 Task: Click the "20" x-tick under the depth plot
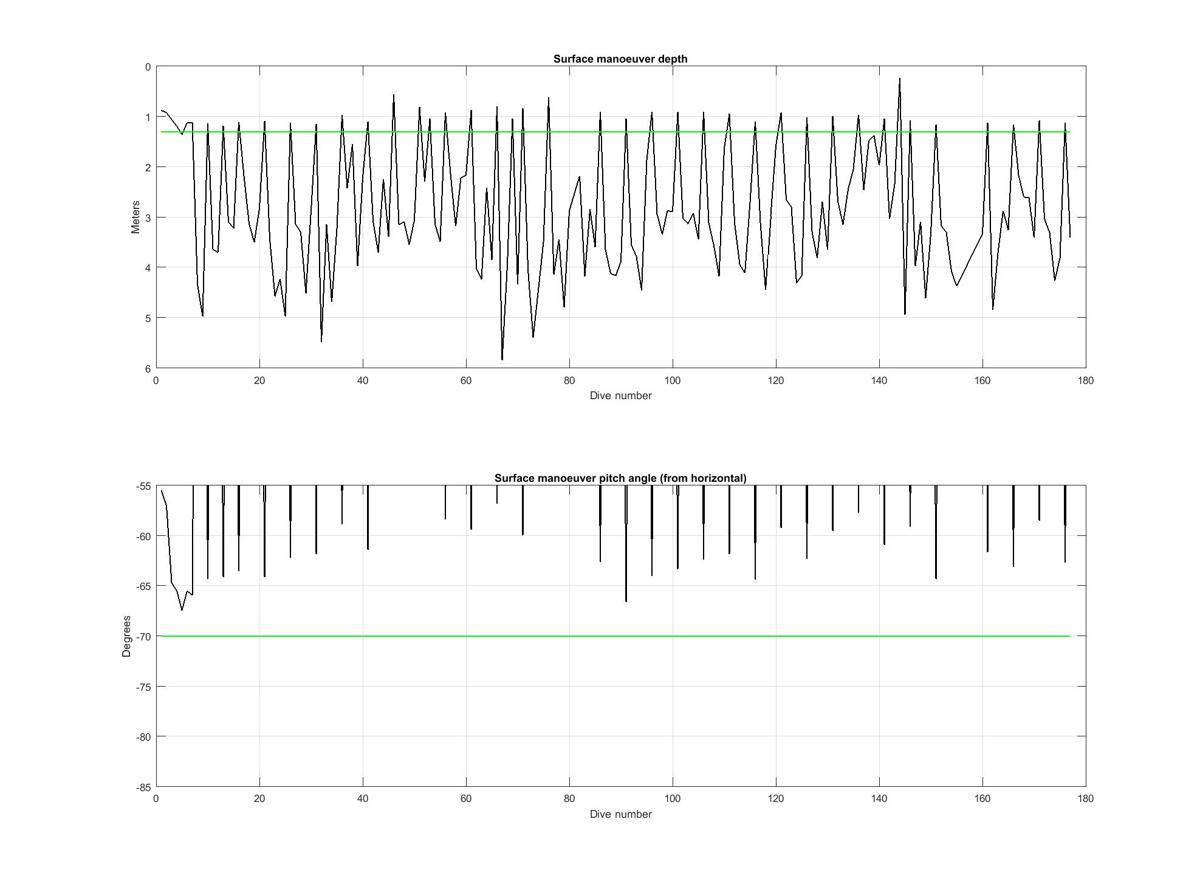[x=259, y=380]
